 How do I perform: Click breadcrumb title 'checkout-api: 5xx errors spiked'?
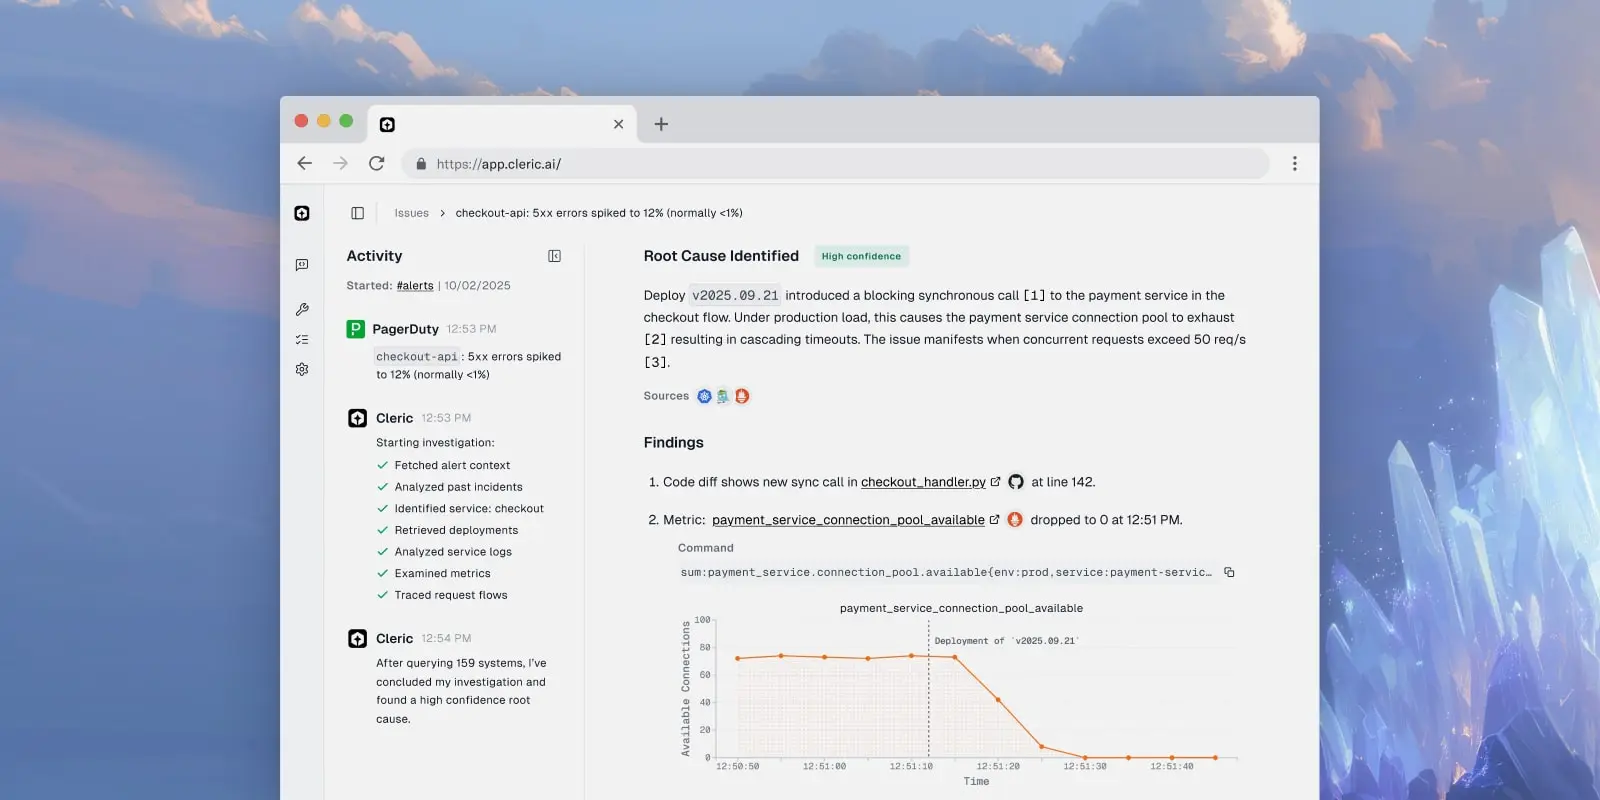coord(599,213)
